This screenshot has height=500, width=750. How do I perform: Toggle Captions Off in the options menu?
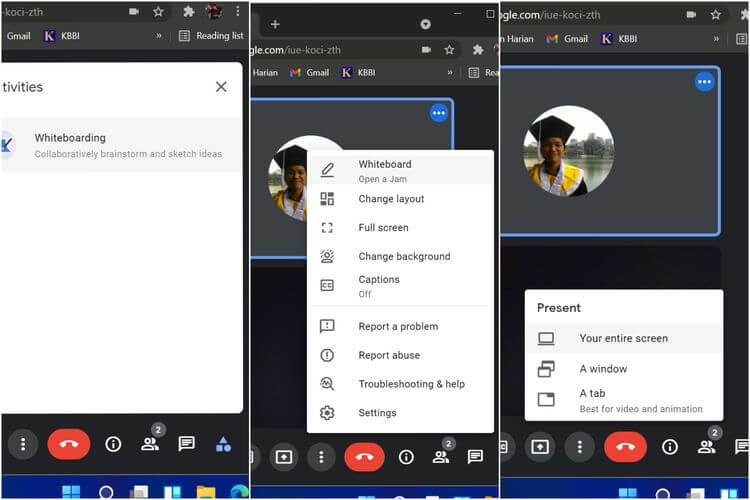pyautogui.click(x=400, y=286)
